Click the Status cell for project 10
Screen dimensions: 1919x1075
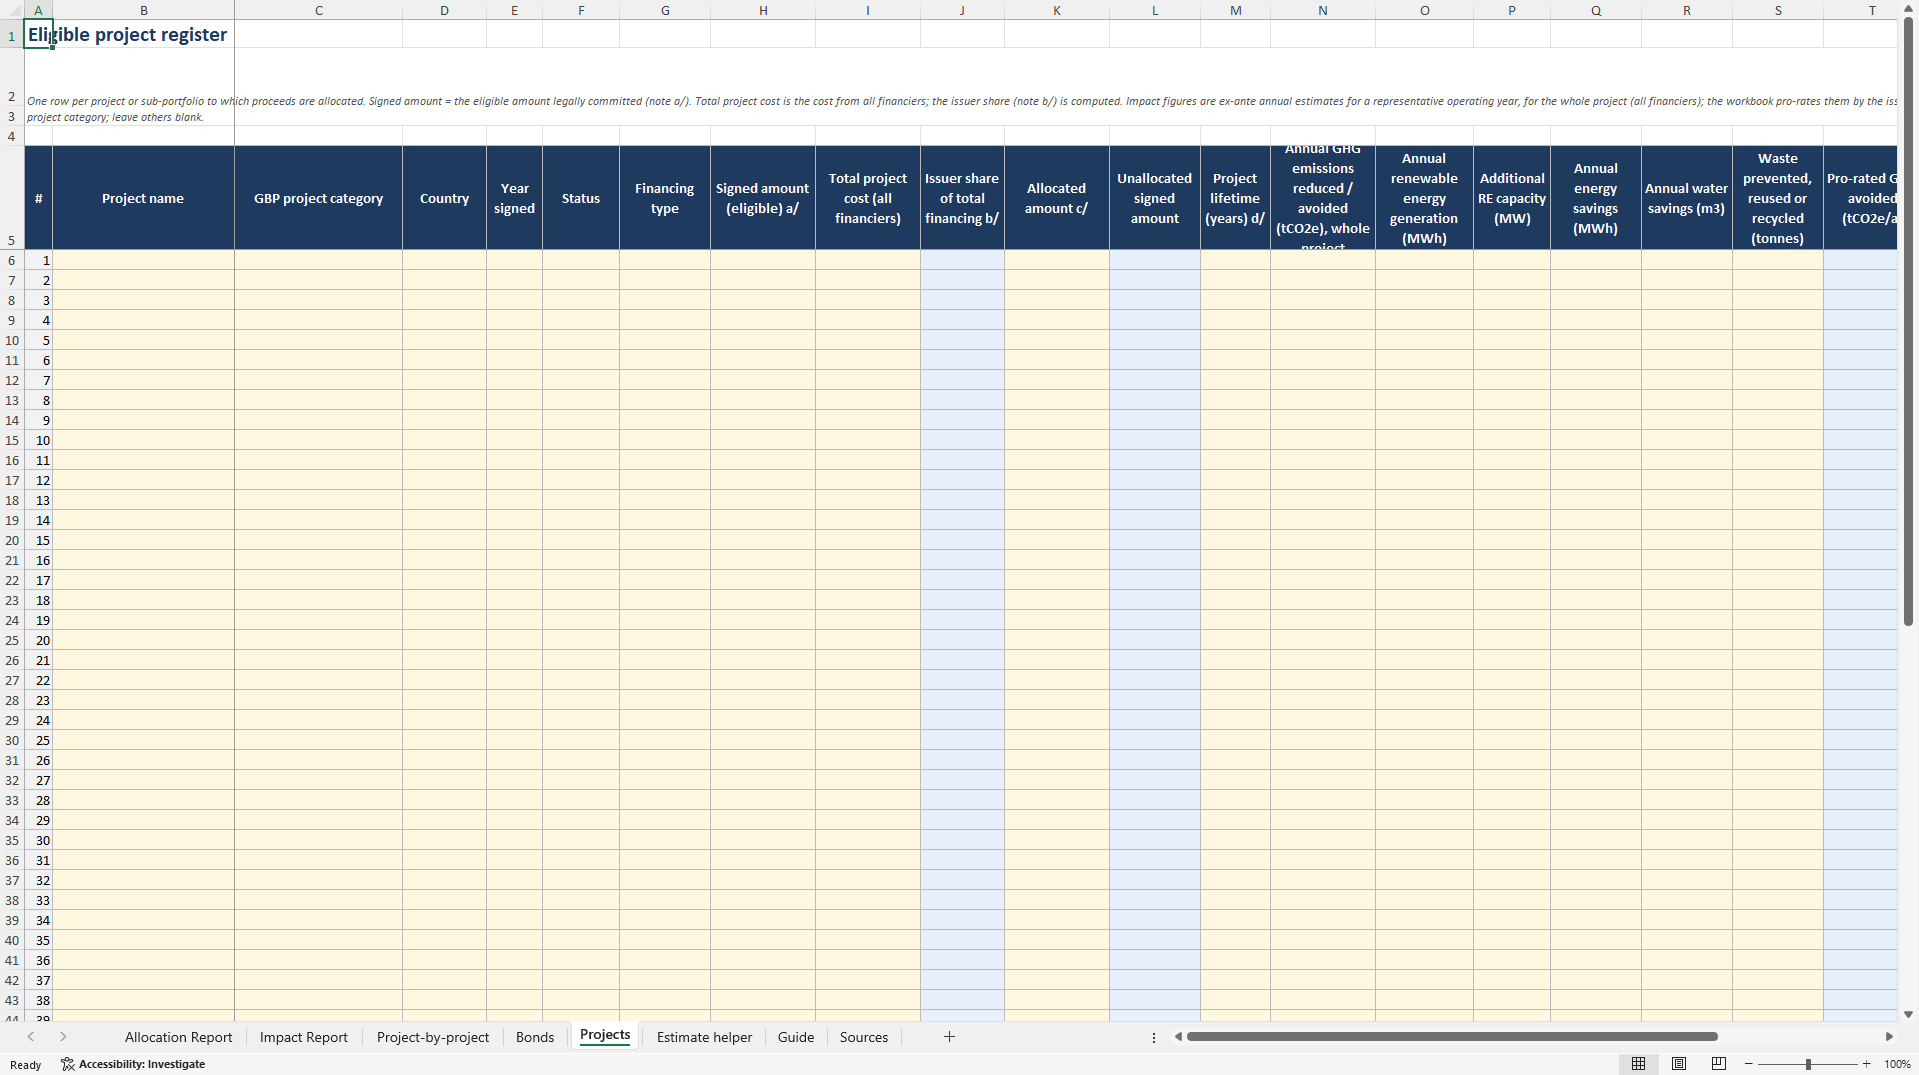581,440
